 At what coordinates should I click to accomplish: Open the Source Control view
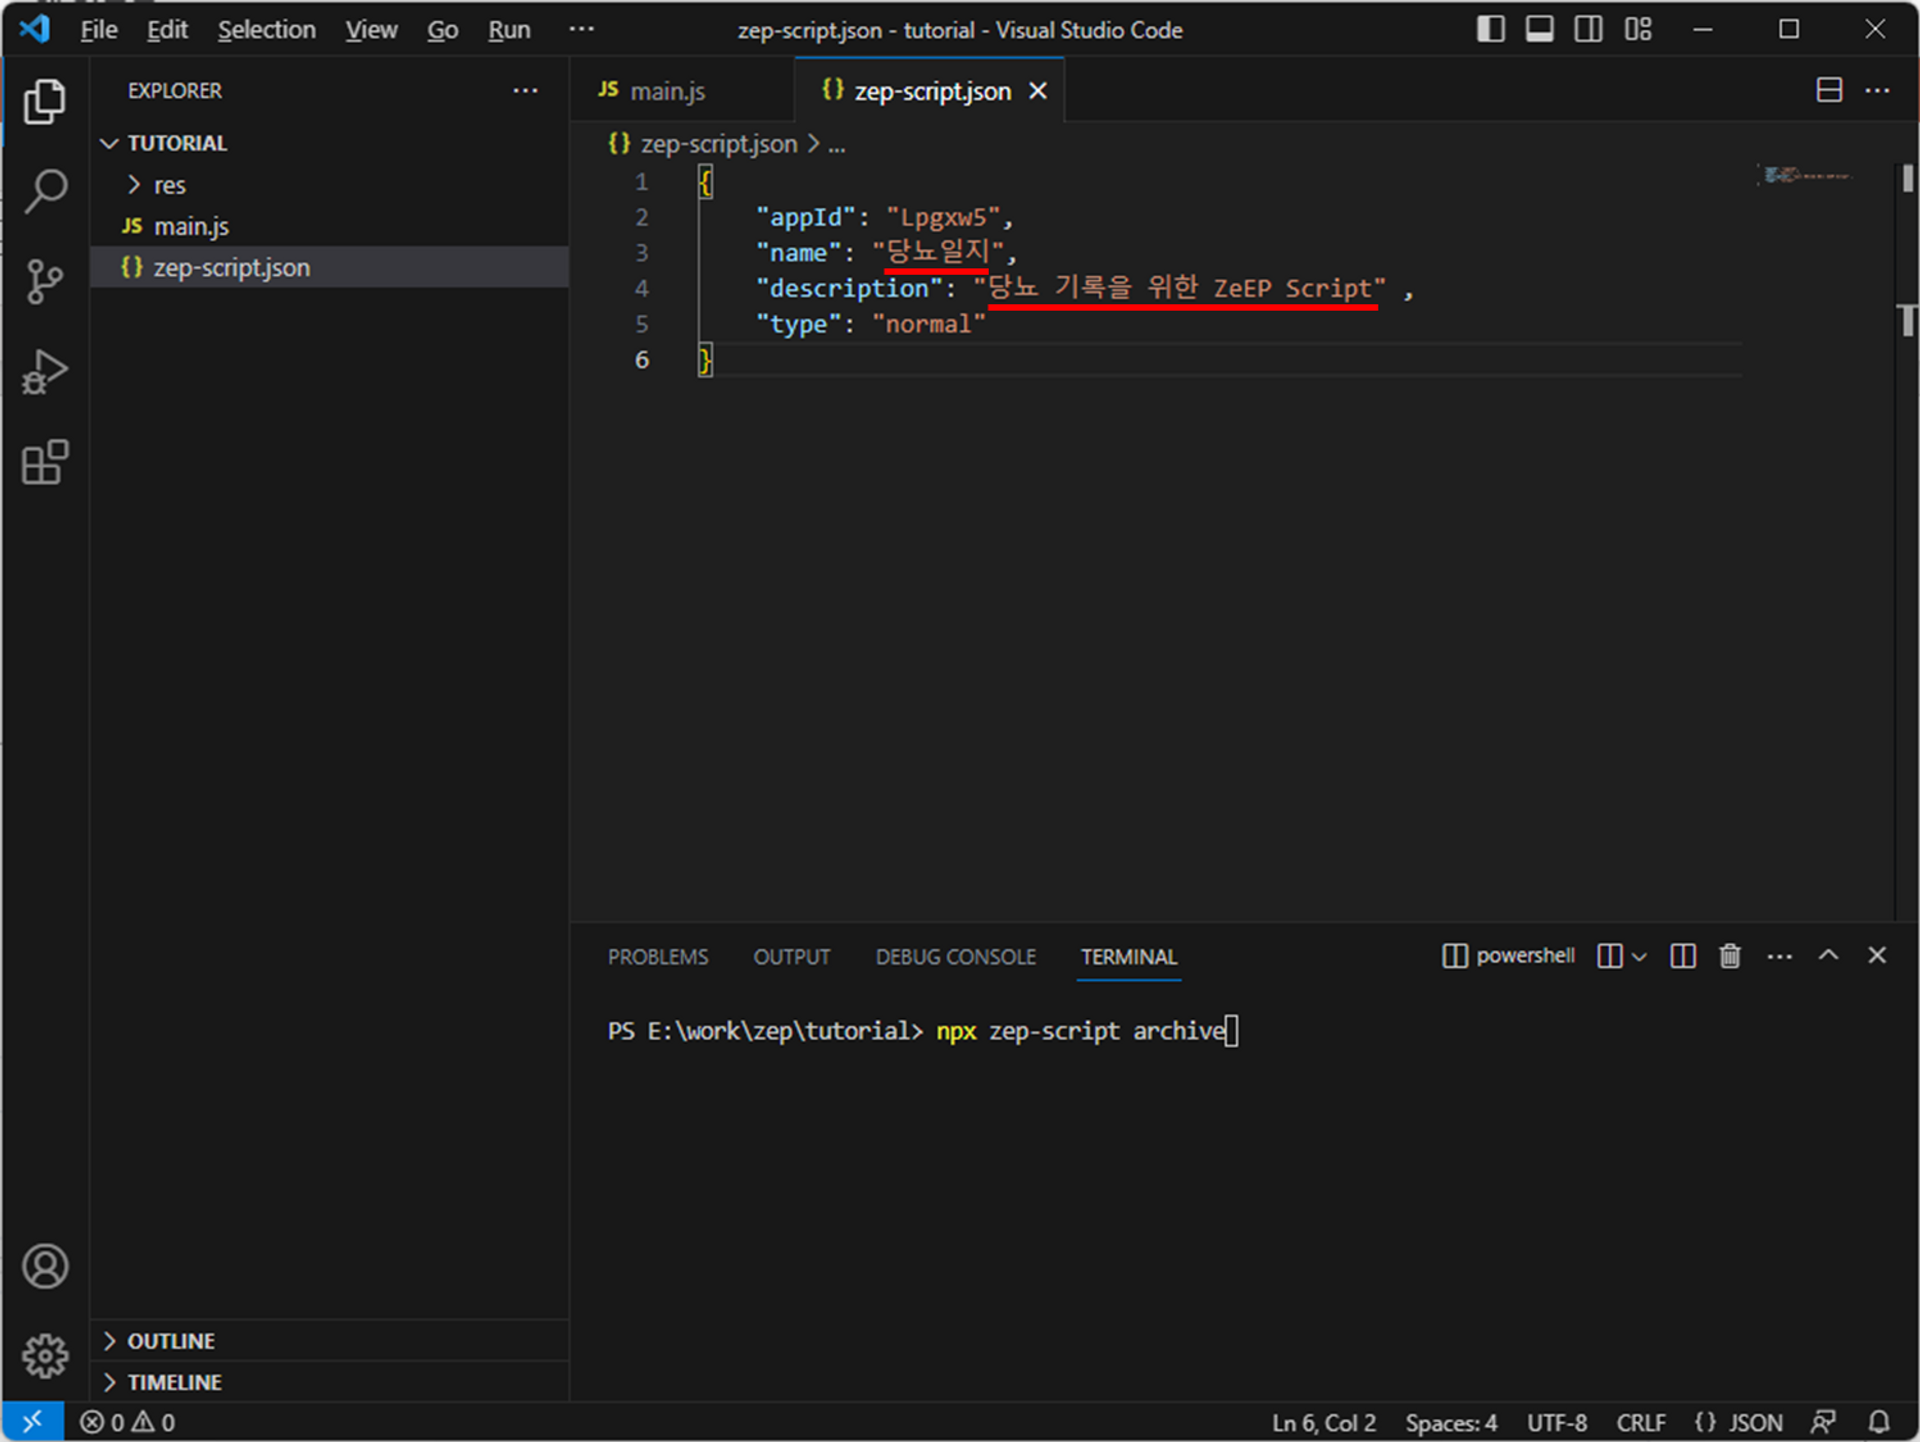pos(45,281)
